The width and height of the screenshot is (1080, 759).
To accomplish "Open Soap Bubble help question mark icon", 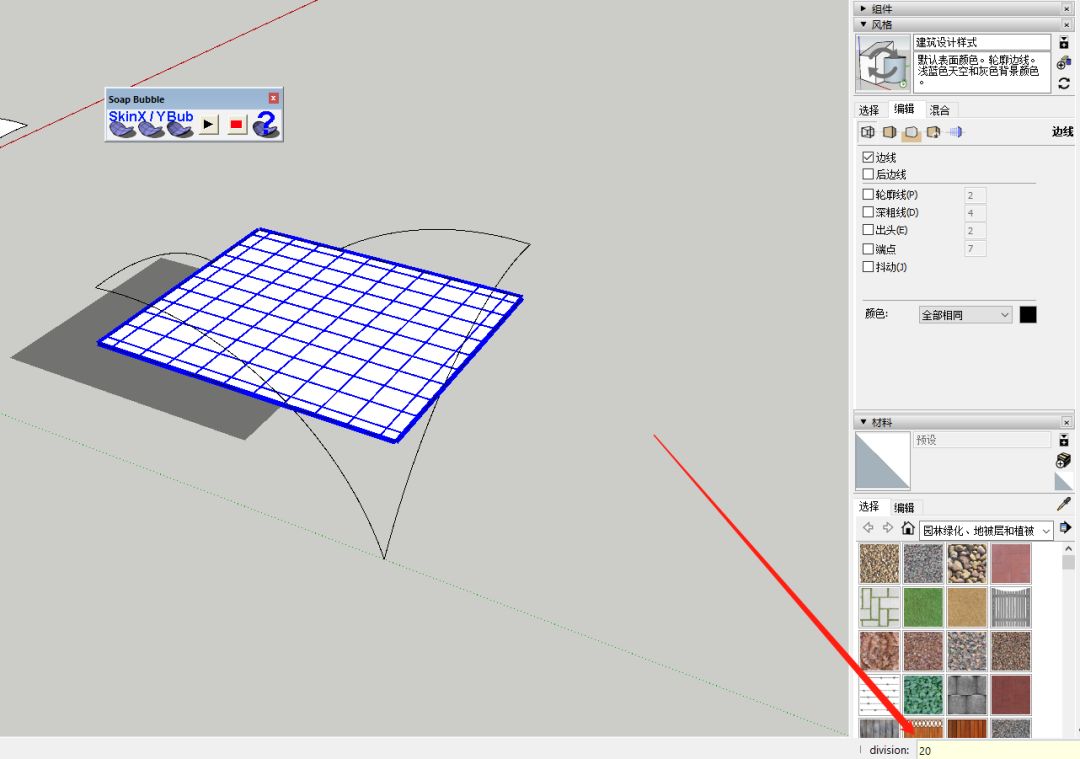I will tap(265, 124).
